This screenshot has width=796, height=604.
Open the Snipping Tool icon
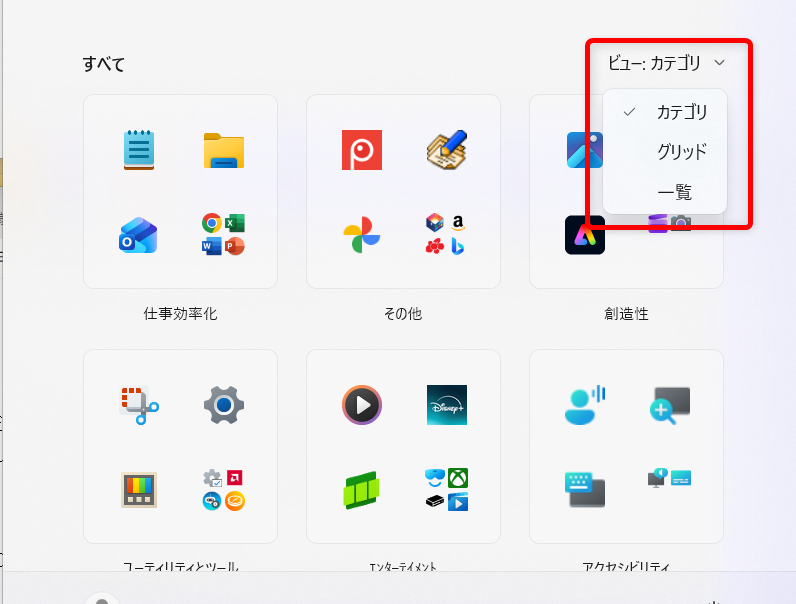tap(139, 405)
